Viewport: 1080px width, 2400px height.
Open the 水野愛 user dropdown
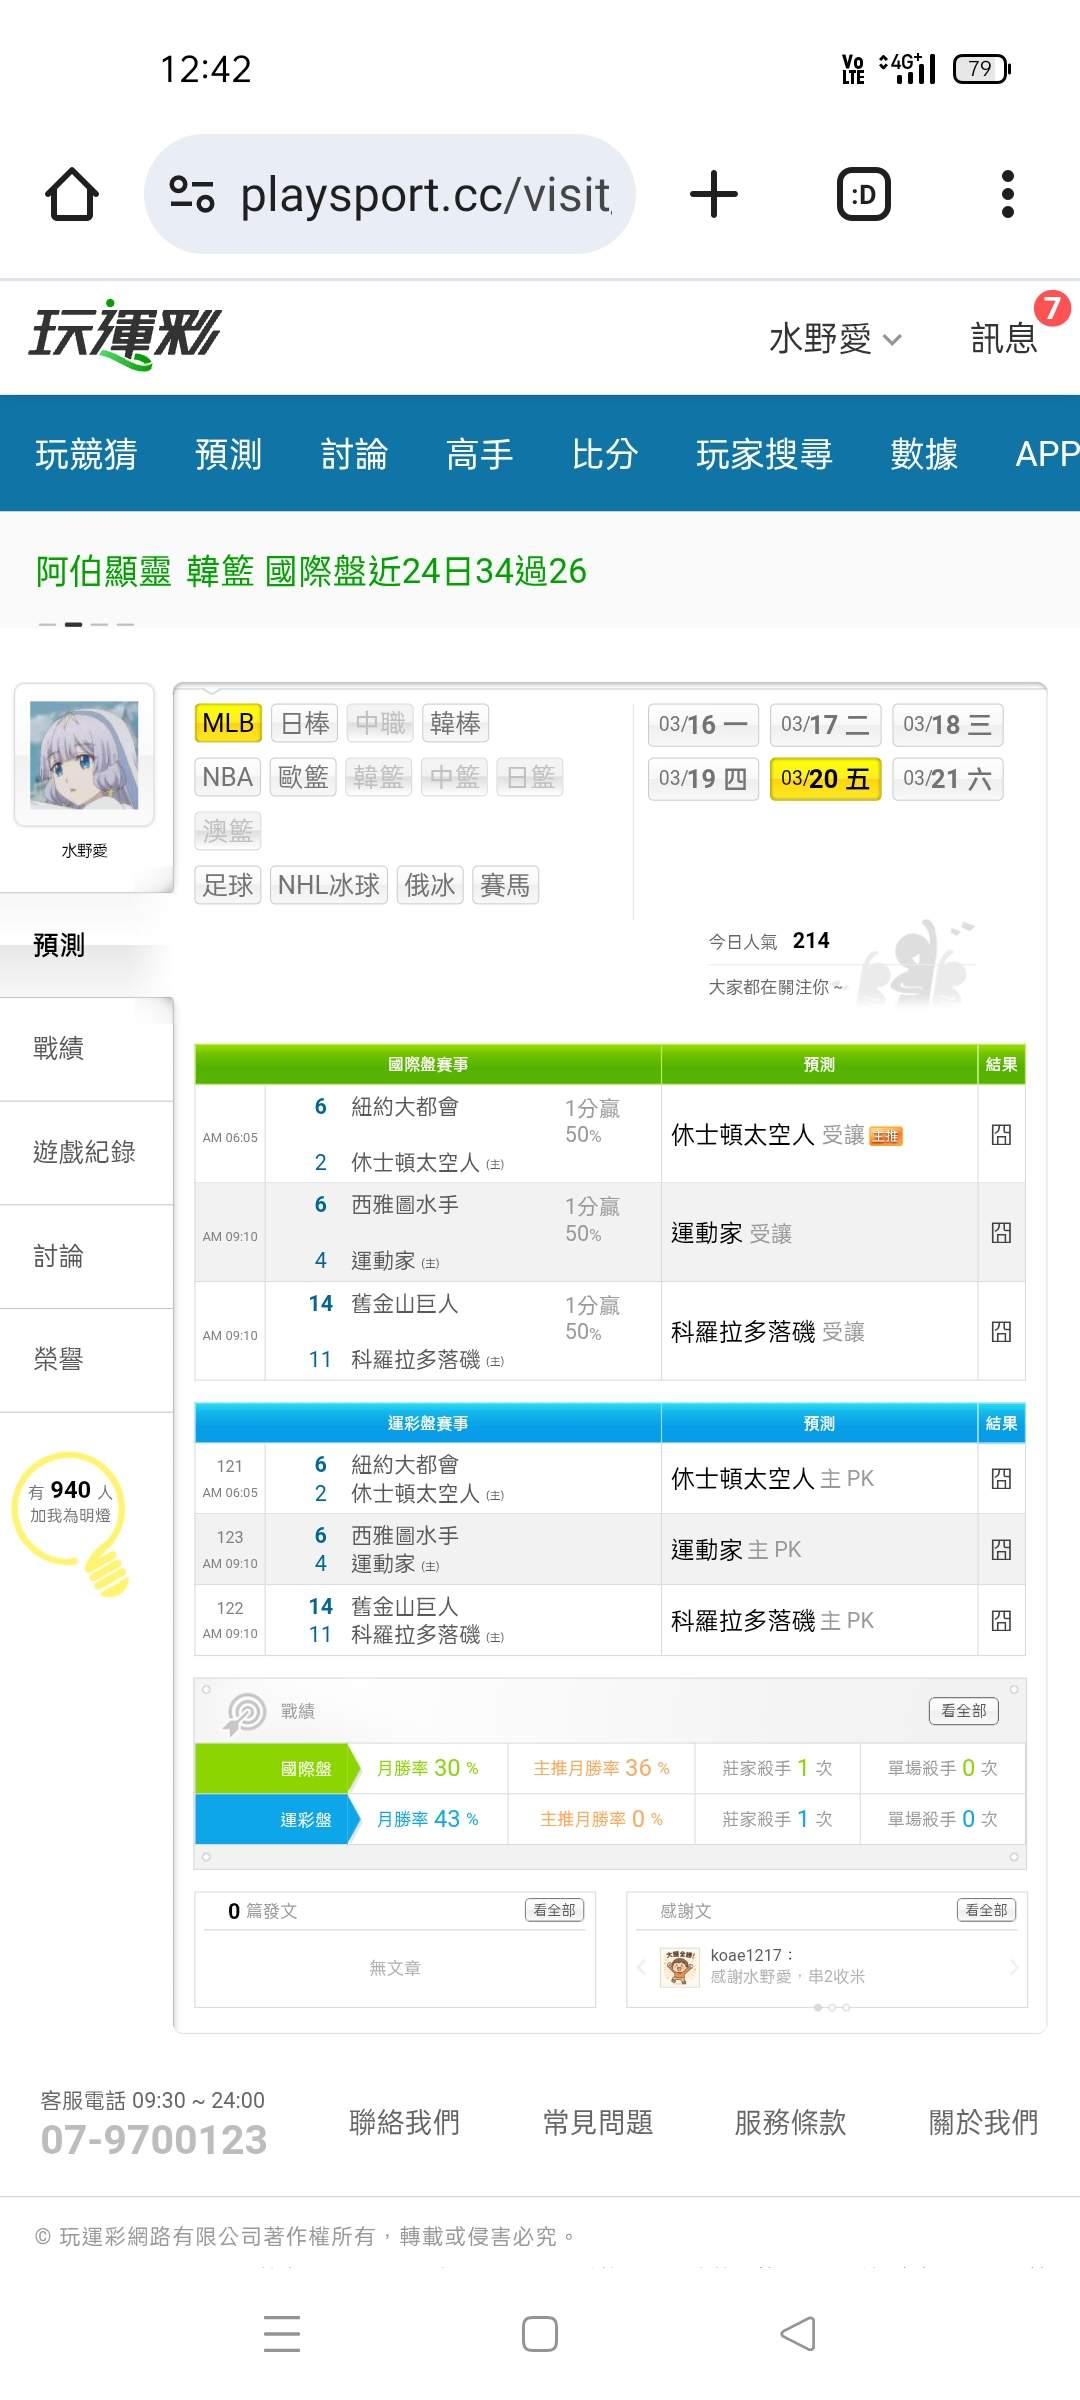click(x=835, y=339)
